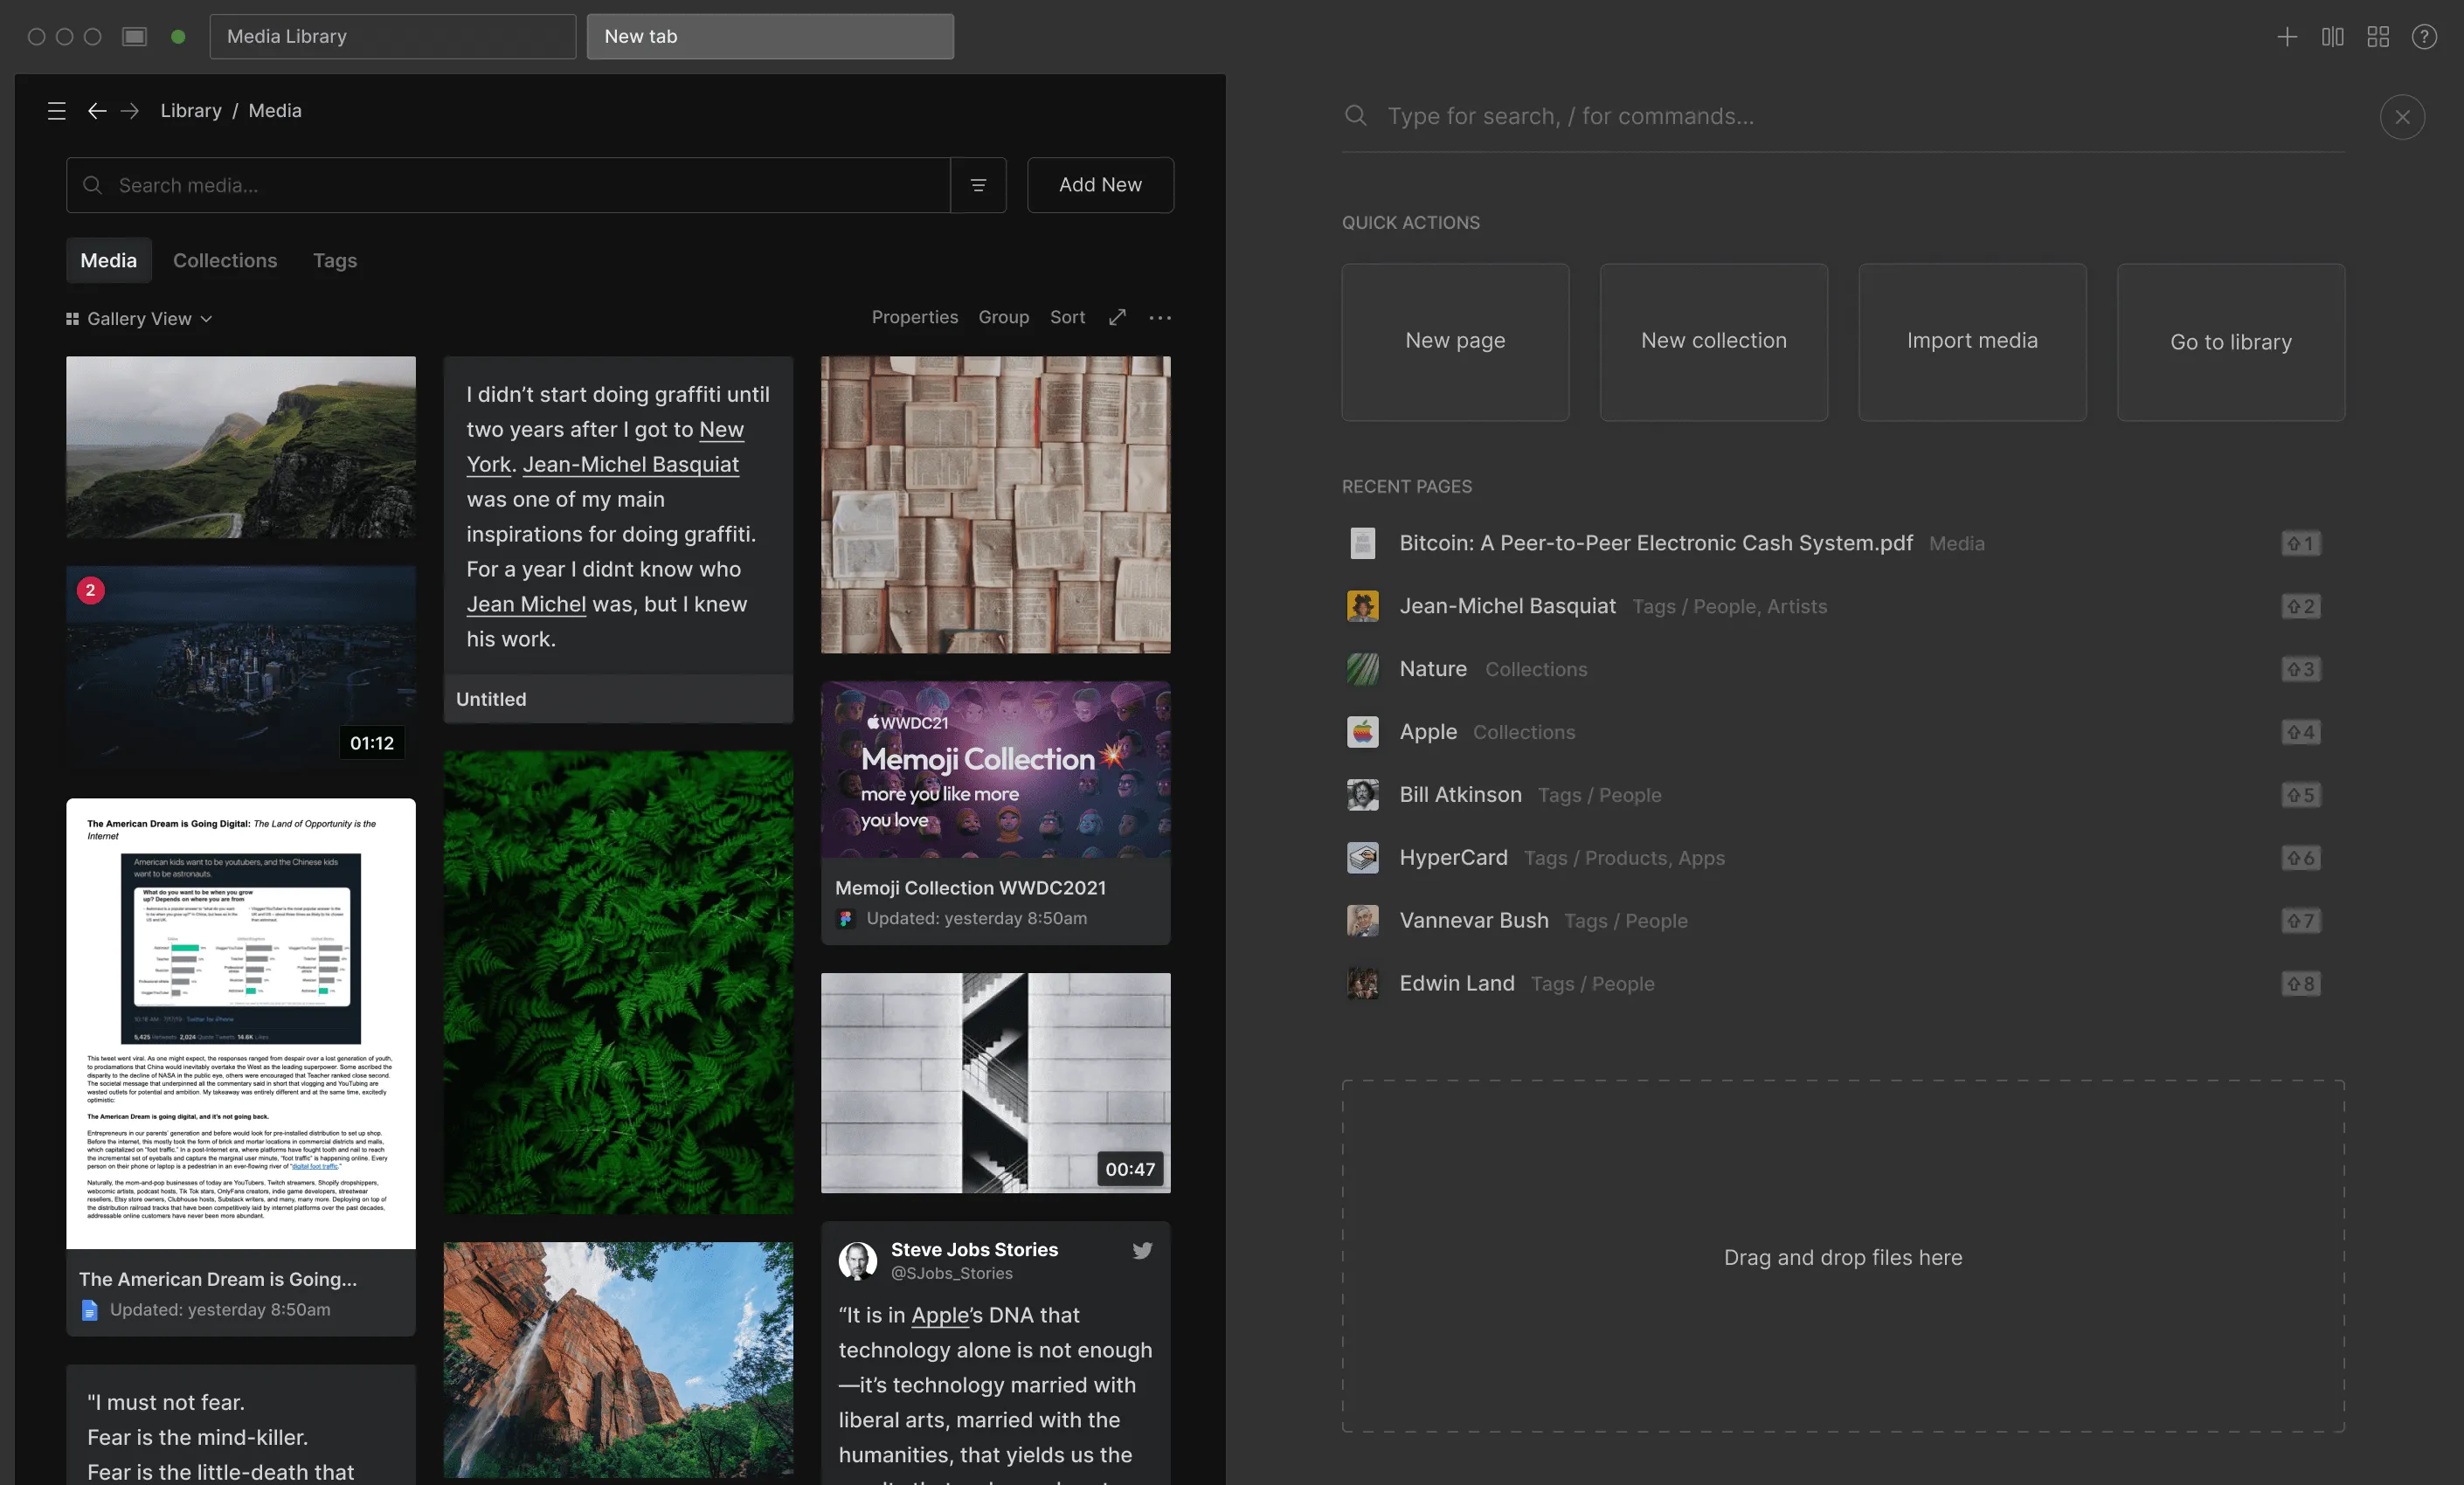
Task: Go back with the left arrow
Action: coord(97,111)
